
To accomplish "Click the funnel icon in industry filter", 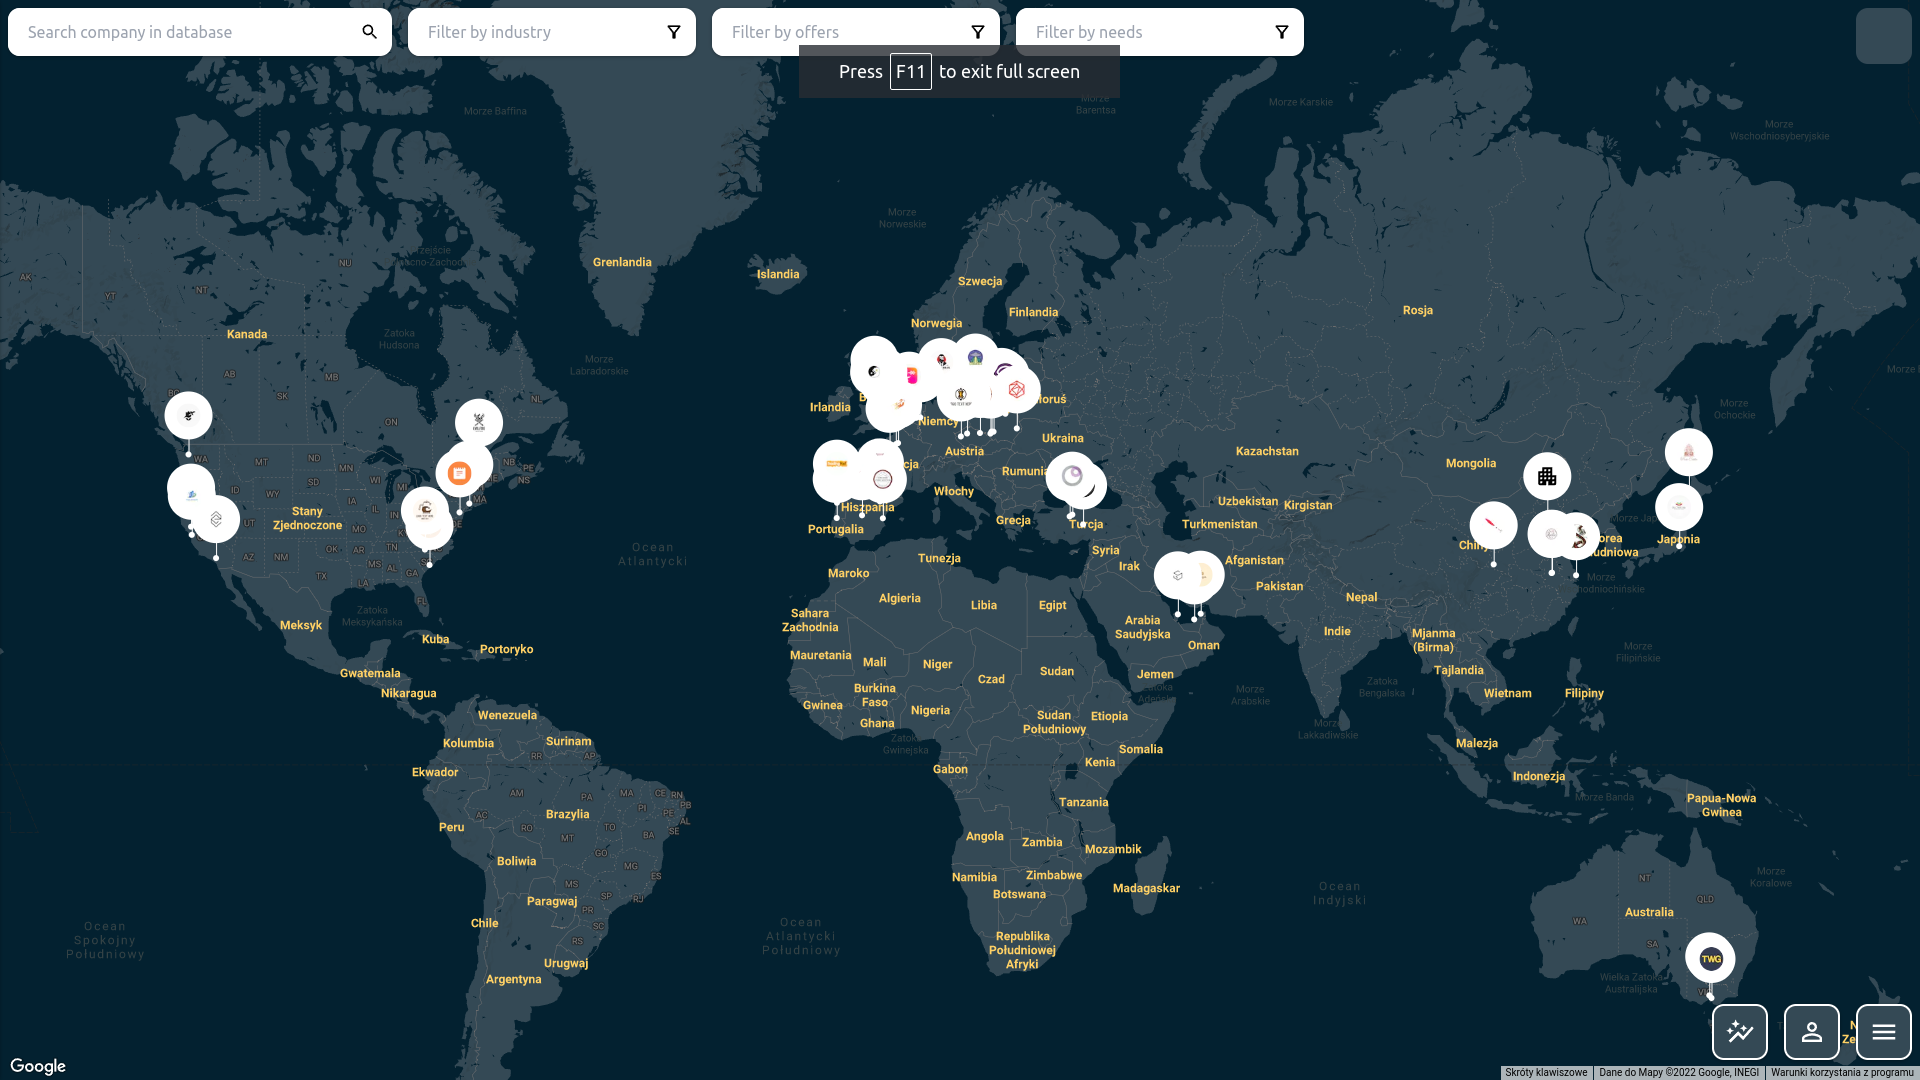I will pyautogui.click(x=674, y=32).
